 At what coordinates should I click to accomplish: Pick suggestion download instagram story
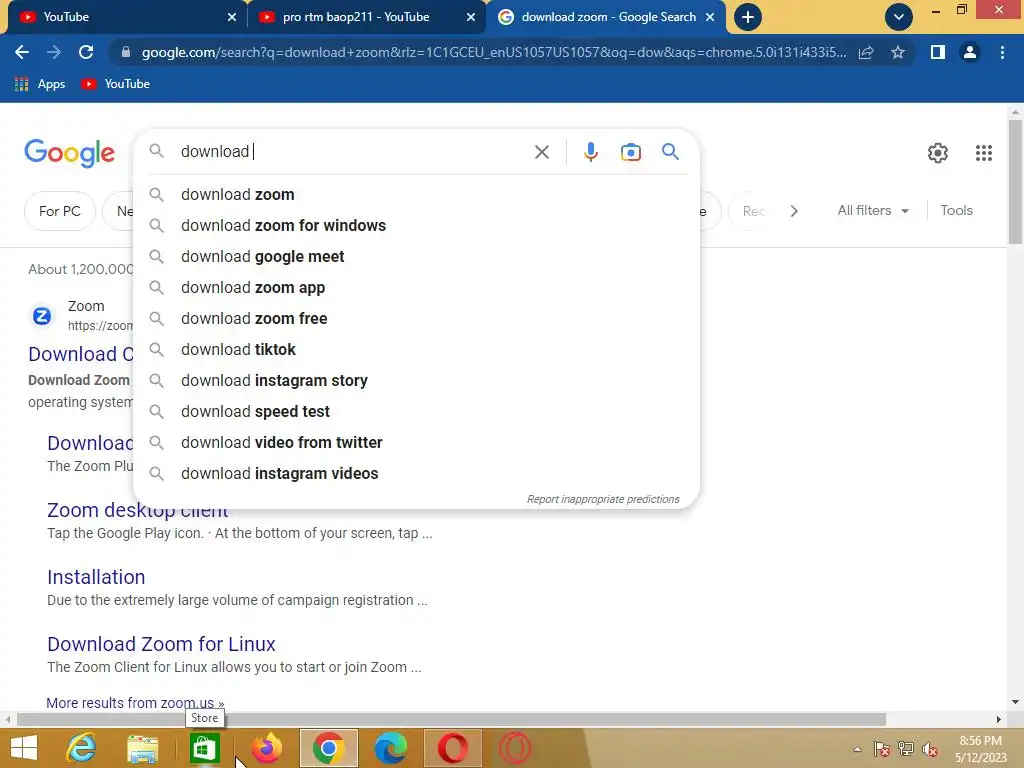[x=416, y=381]
